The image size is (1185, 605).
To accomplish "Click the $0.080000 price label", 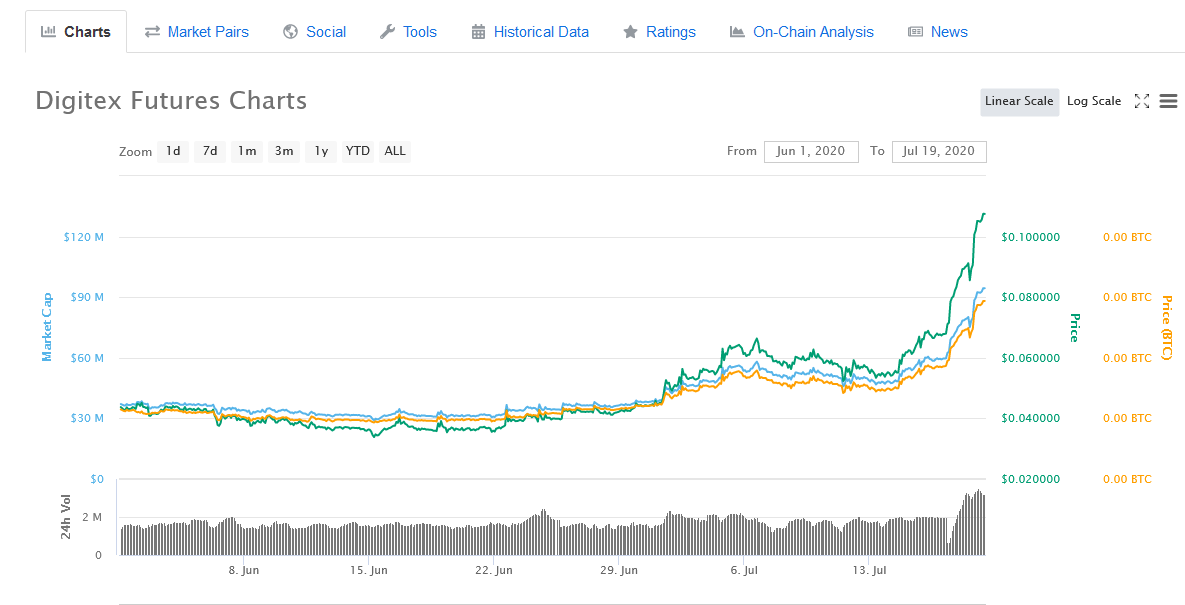I will tap(1031, 298).
